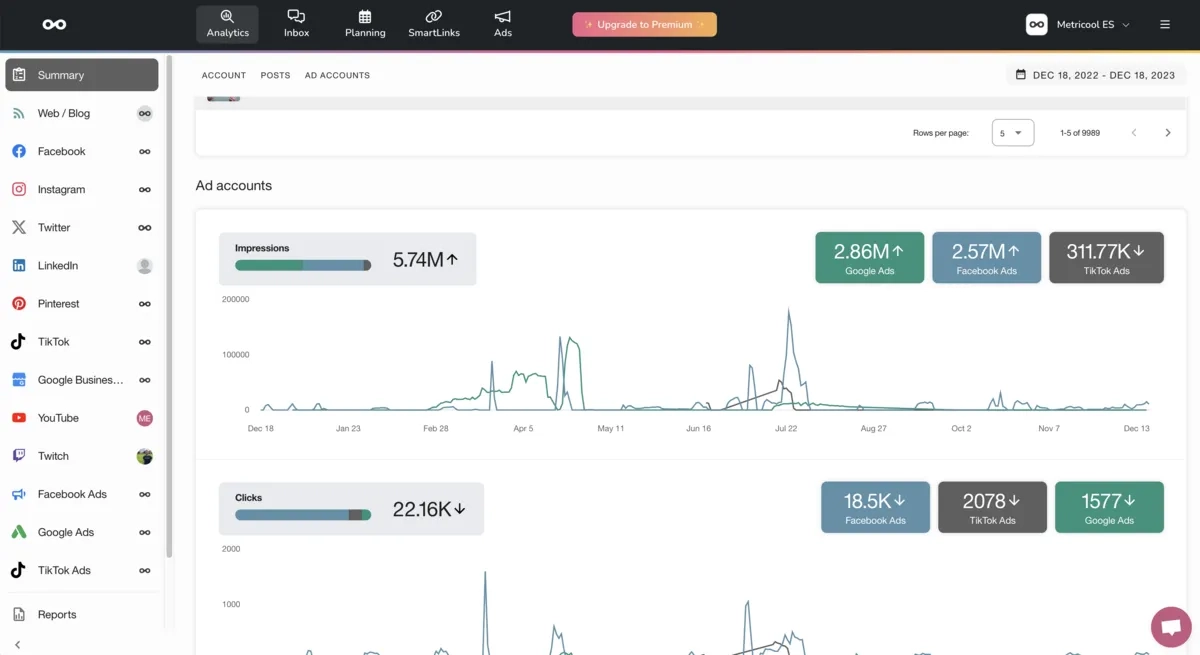Click the LinkedIn row's profile avatar
This screenshot has width=1200, height=655.
coord(145,265)
